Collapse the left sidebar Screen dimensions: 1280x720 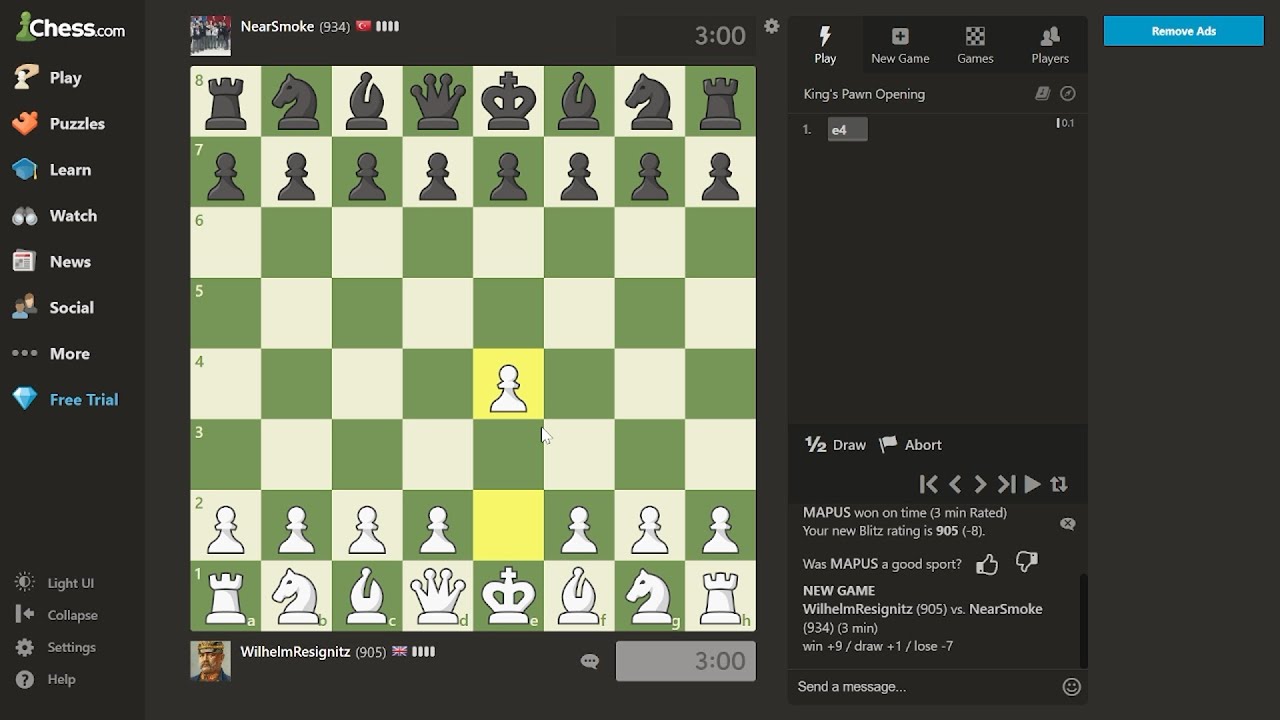coord(56,615)
